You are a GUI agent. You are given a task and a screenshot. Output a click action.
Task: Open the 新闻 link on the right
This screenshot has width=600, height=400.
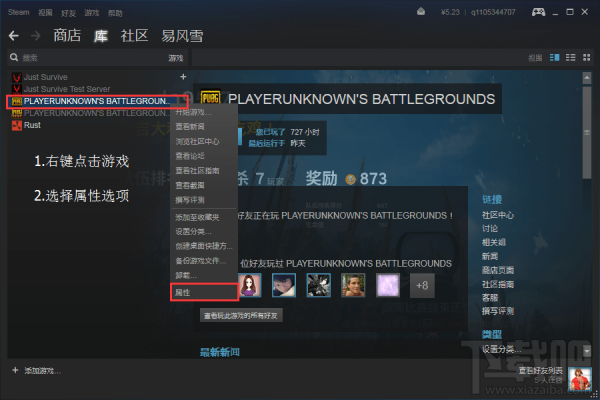point(490,256)
